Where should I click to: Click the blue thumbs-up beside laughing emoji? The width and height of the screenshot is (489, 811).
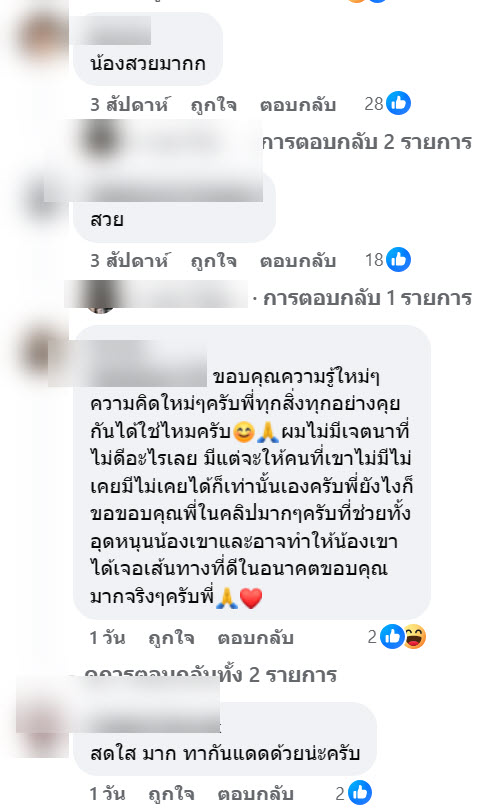point(392,637)
